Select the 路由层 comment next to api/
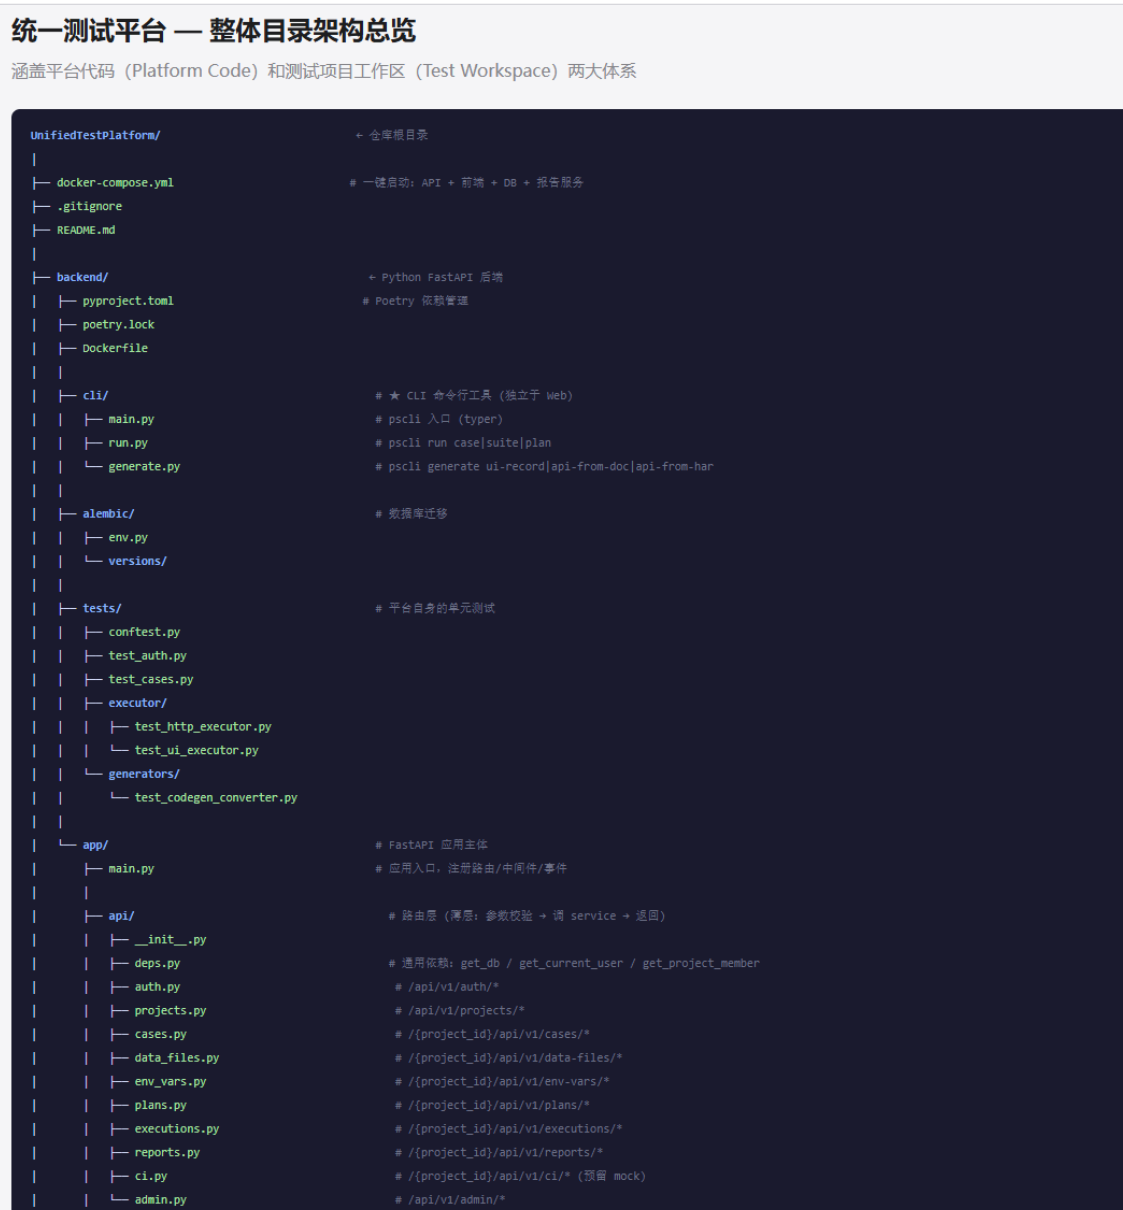The width and height of the screenshot is (1123, 1210). [527, 916]
